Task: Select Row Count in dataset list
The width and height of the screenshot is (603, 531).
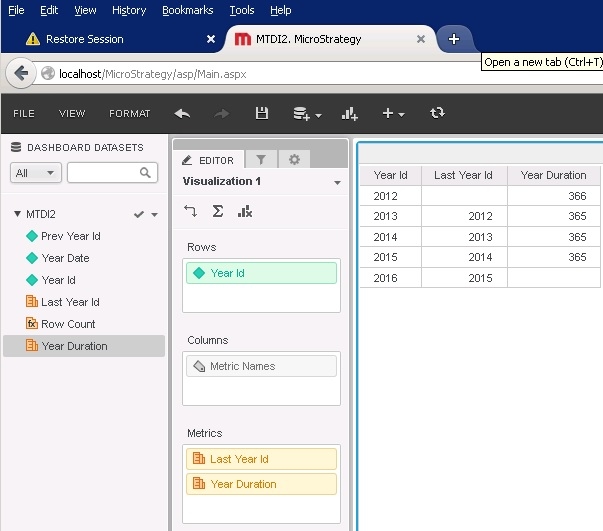Action: (x=68, y=324)
